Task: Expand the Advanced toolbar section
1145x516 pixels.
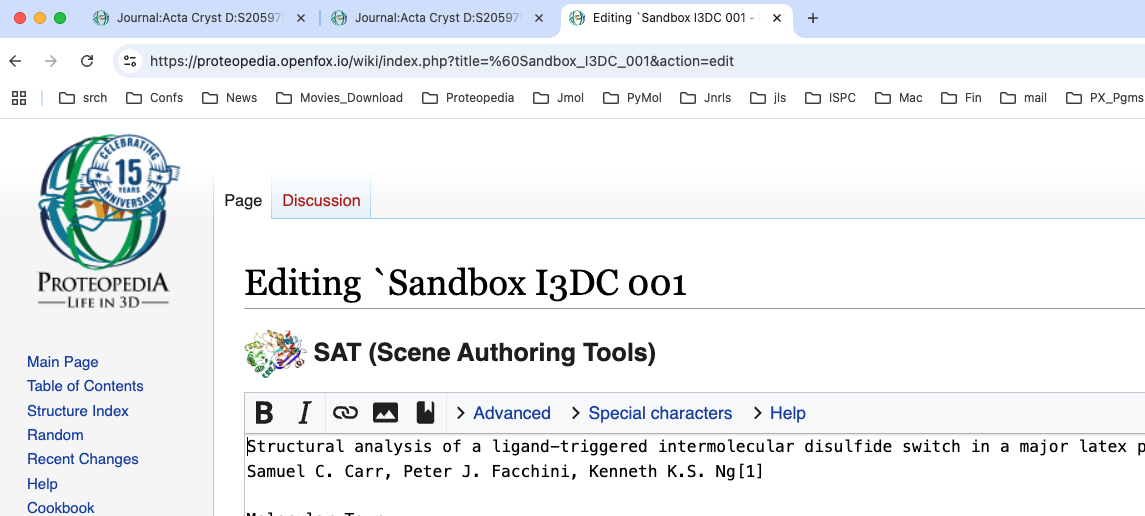Action: click(x=503, y=413)
